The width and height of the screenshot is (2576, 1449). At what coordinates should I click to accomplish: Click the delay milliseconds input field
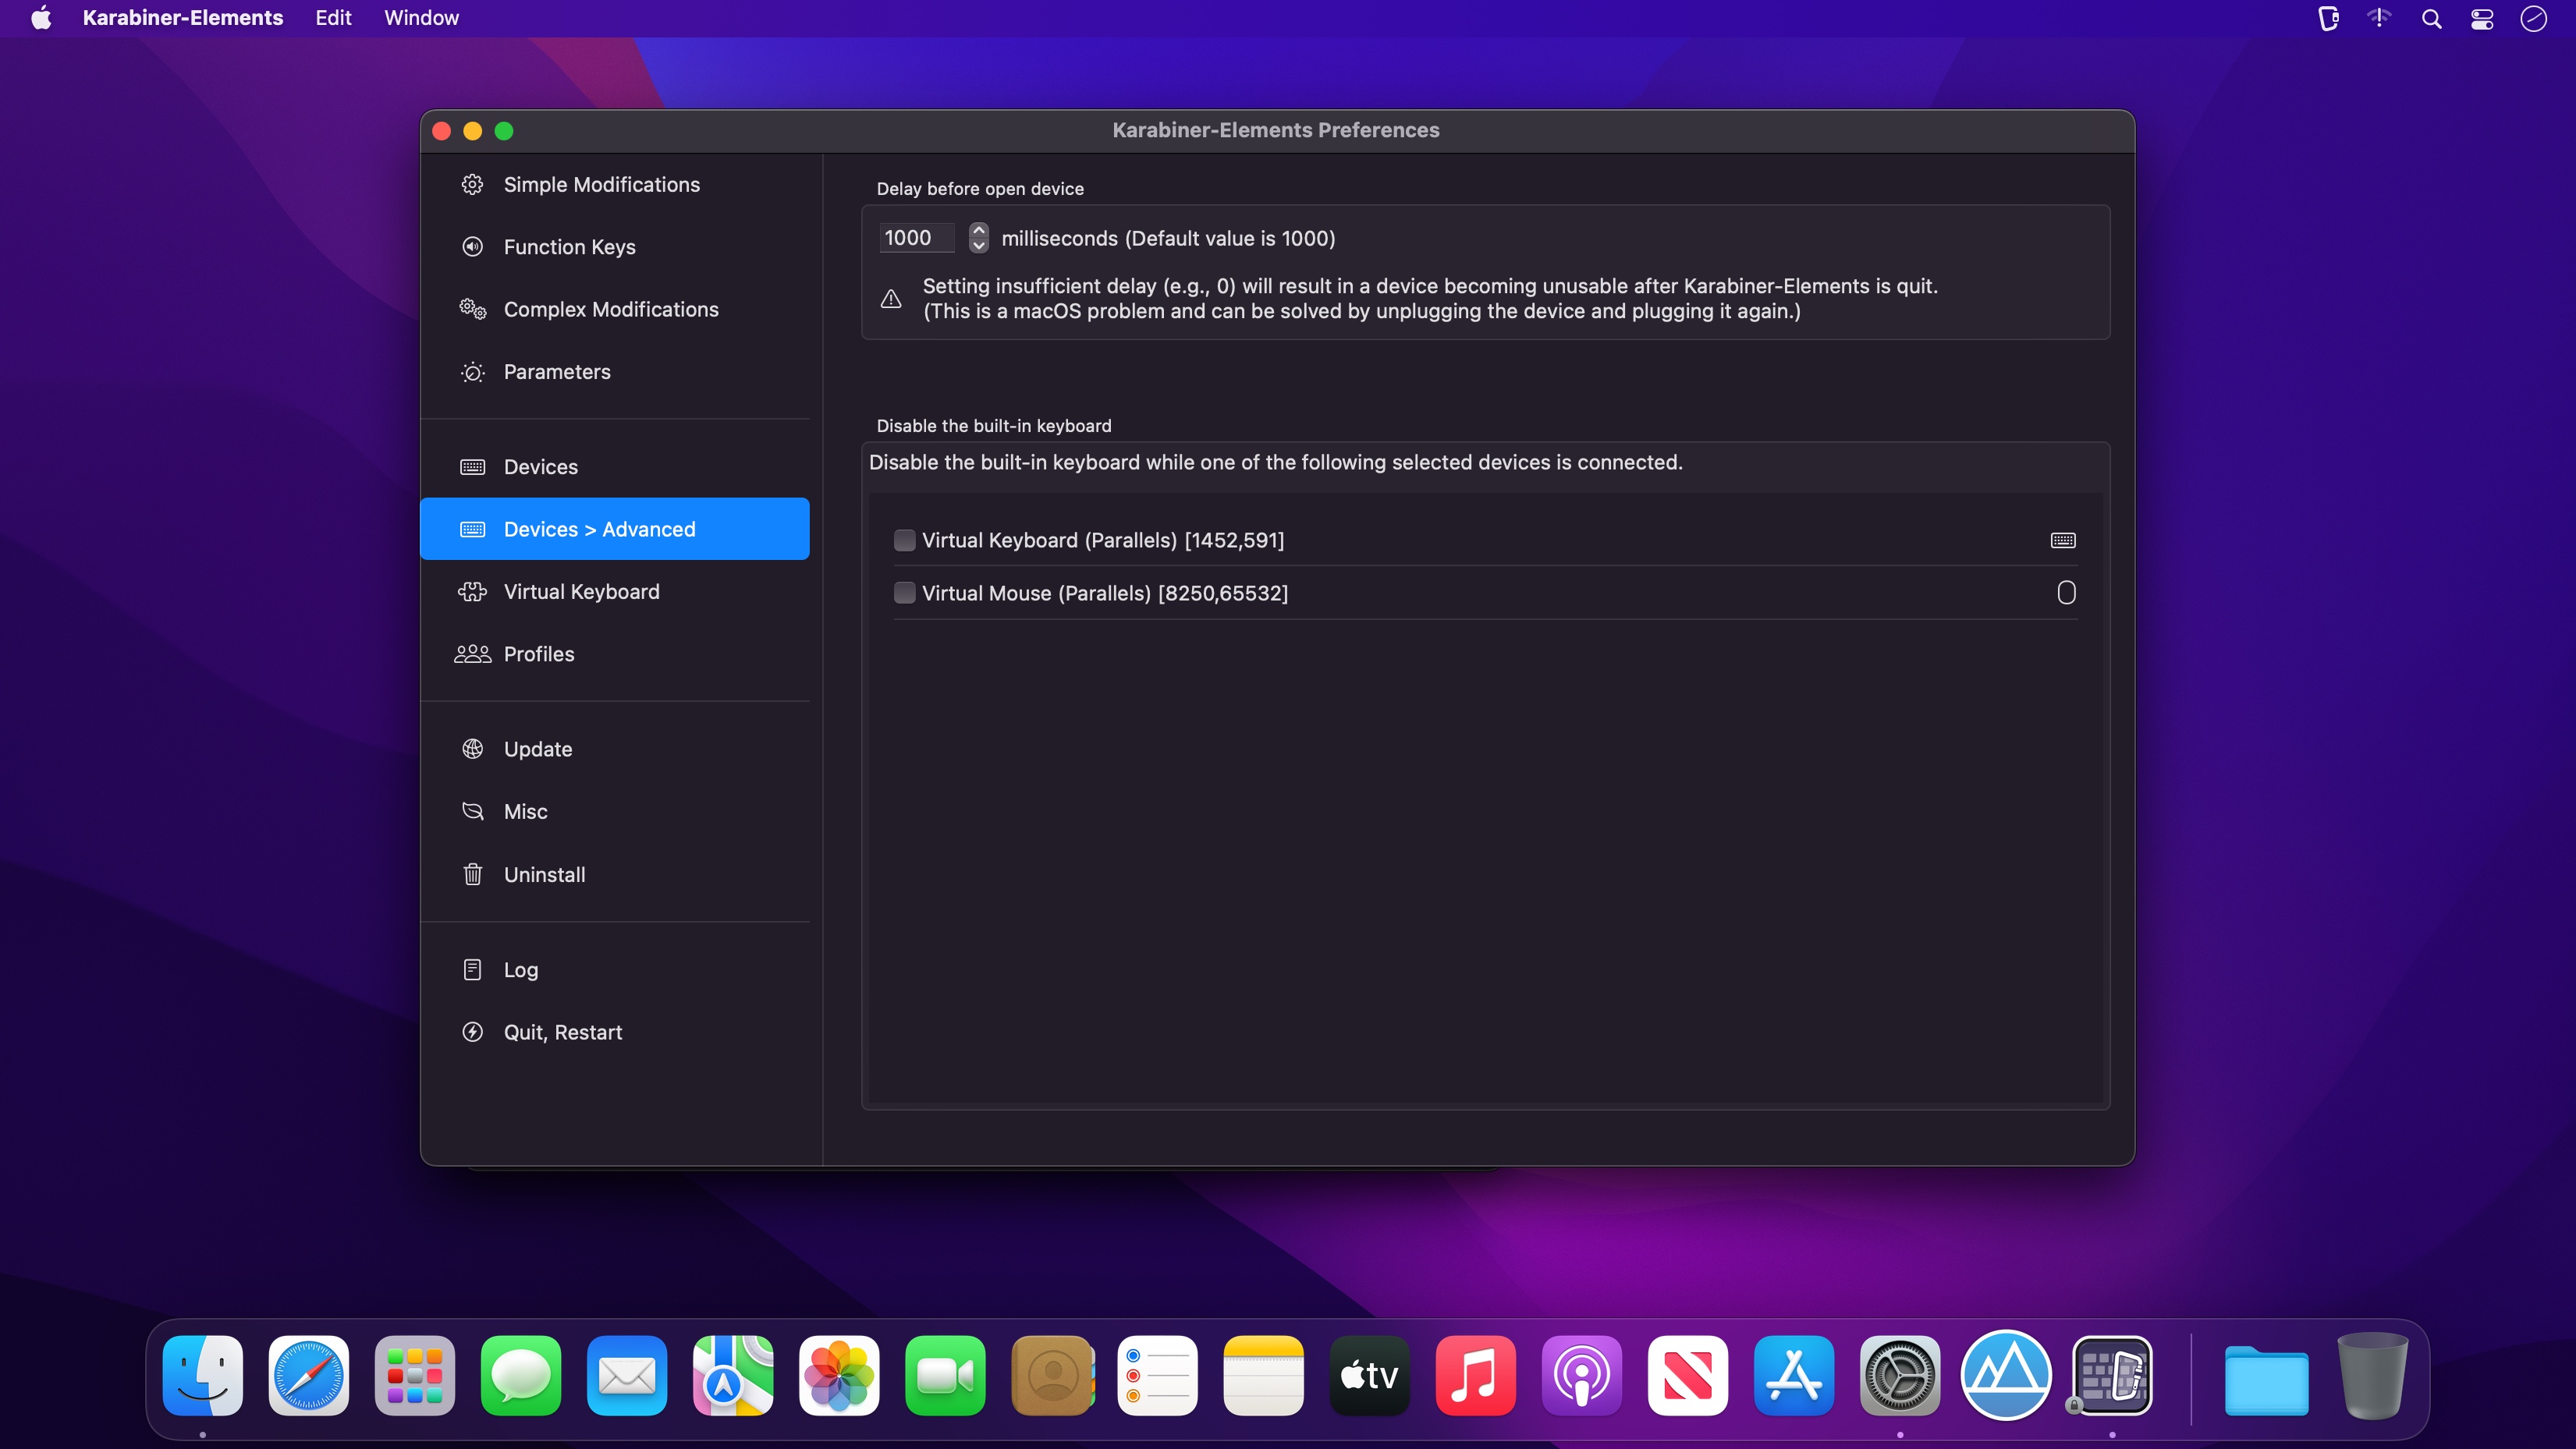pos(916,238)
